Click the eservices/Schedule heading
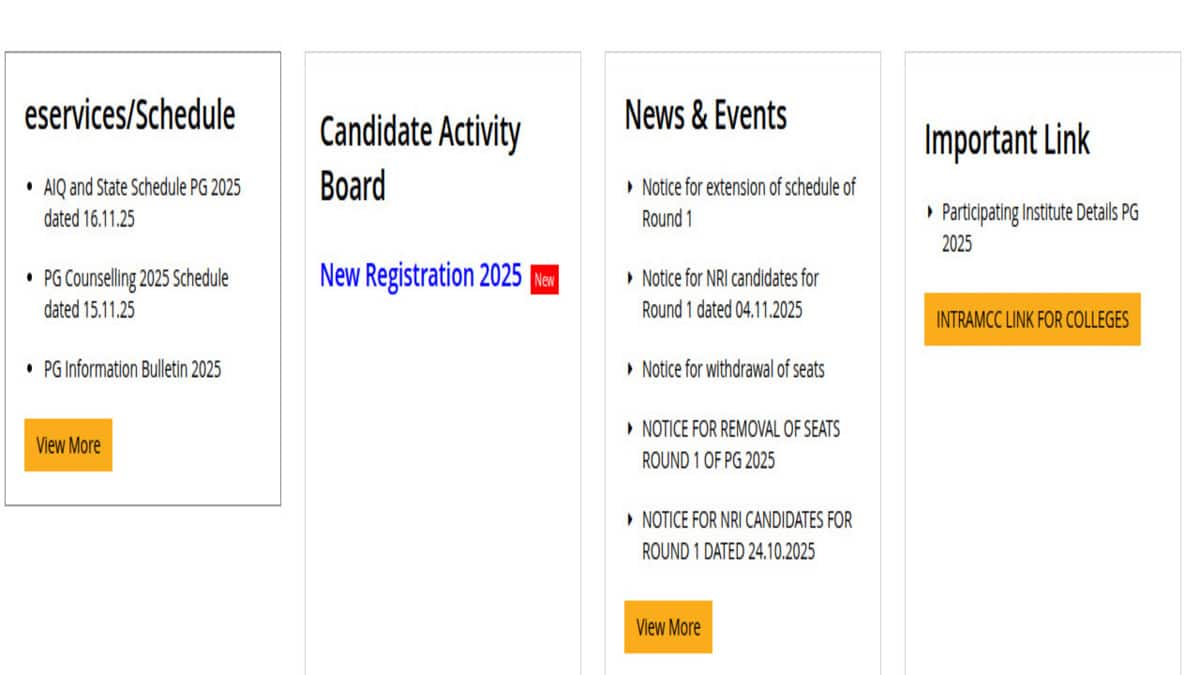Screen dimensions: 1200x675 tap(130, 115)
